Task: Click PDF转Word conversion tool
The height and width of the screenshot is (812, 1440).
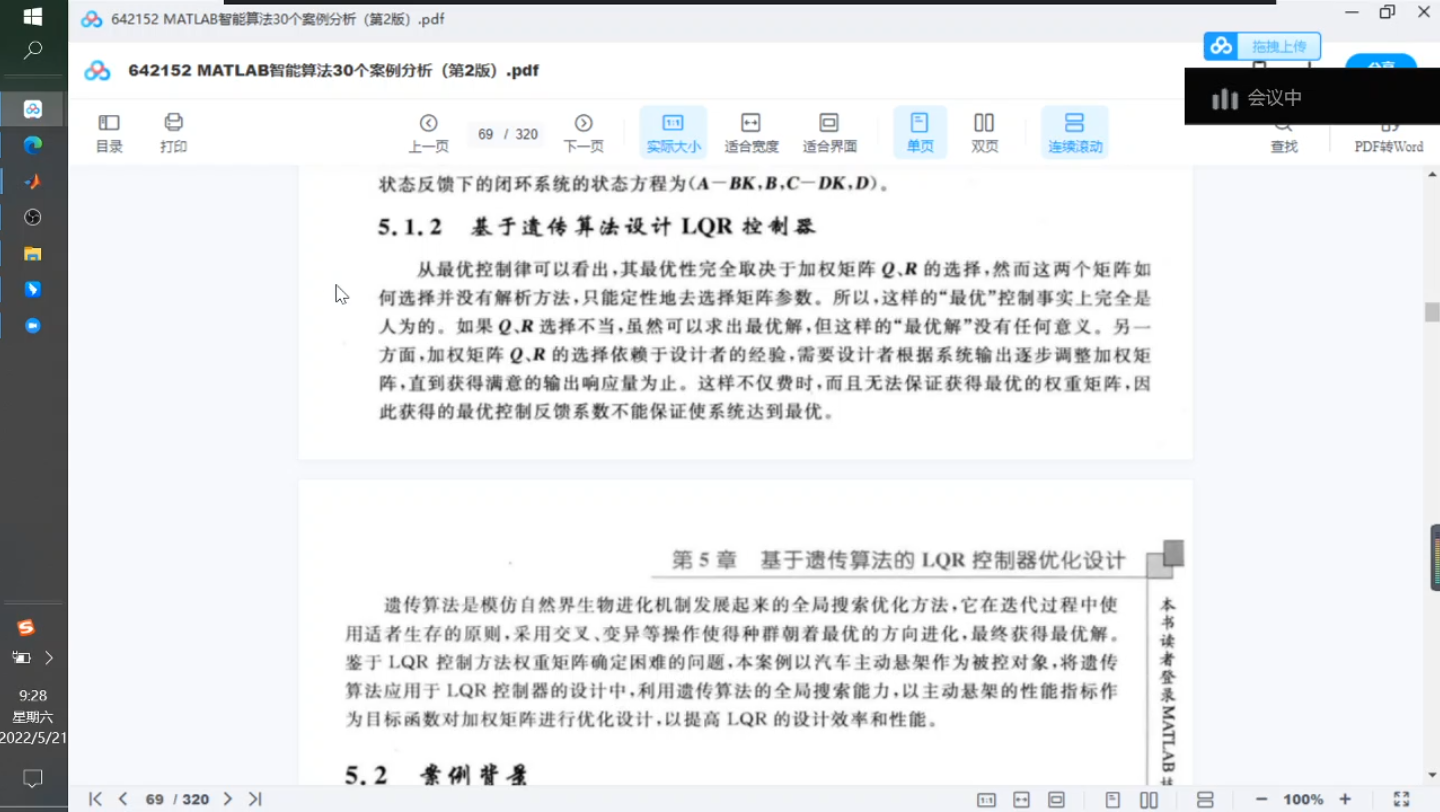Action: coord(1388,137)
